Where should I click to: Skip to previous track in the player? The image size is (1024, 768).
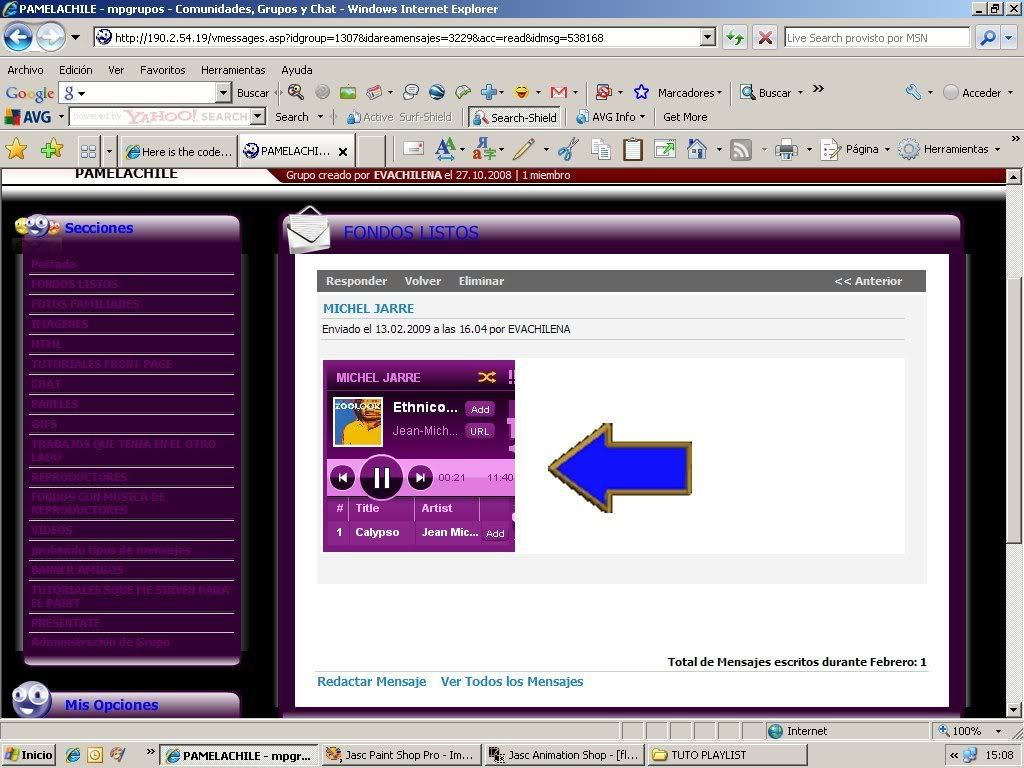[x=342, y=478]
